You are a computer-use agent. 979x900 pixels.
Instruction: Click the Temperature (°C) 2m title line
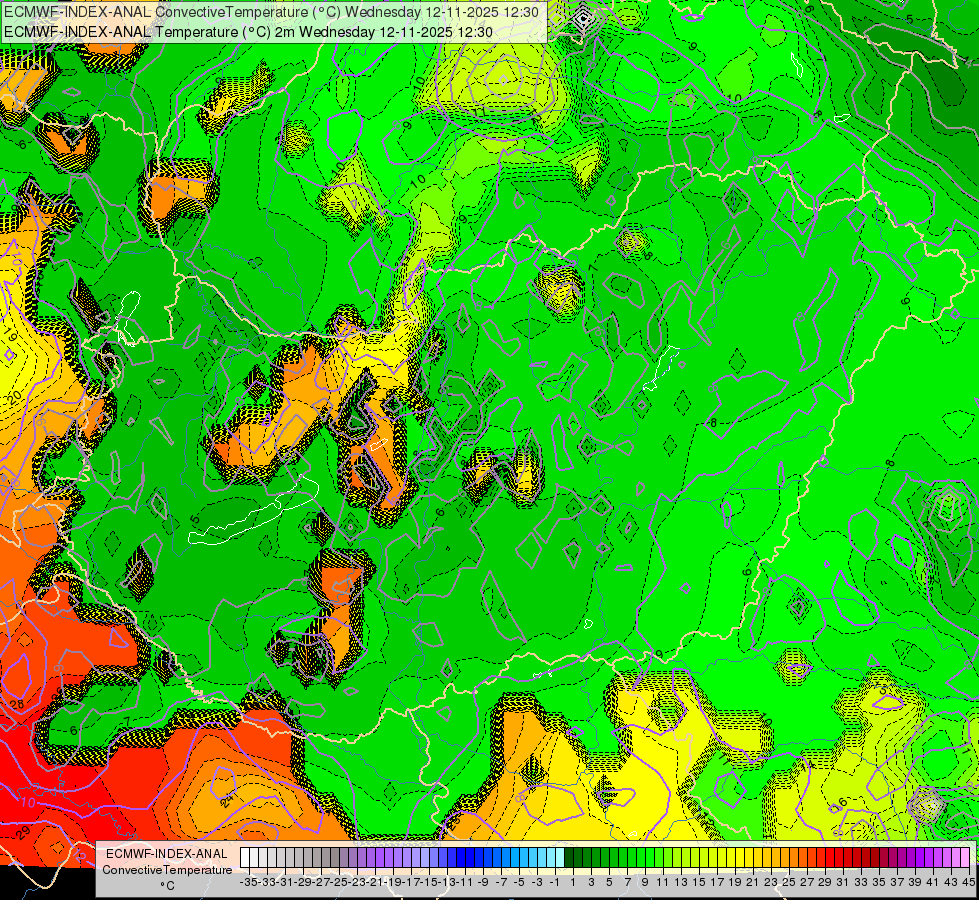point(248,32)
